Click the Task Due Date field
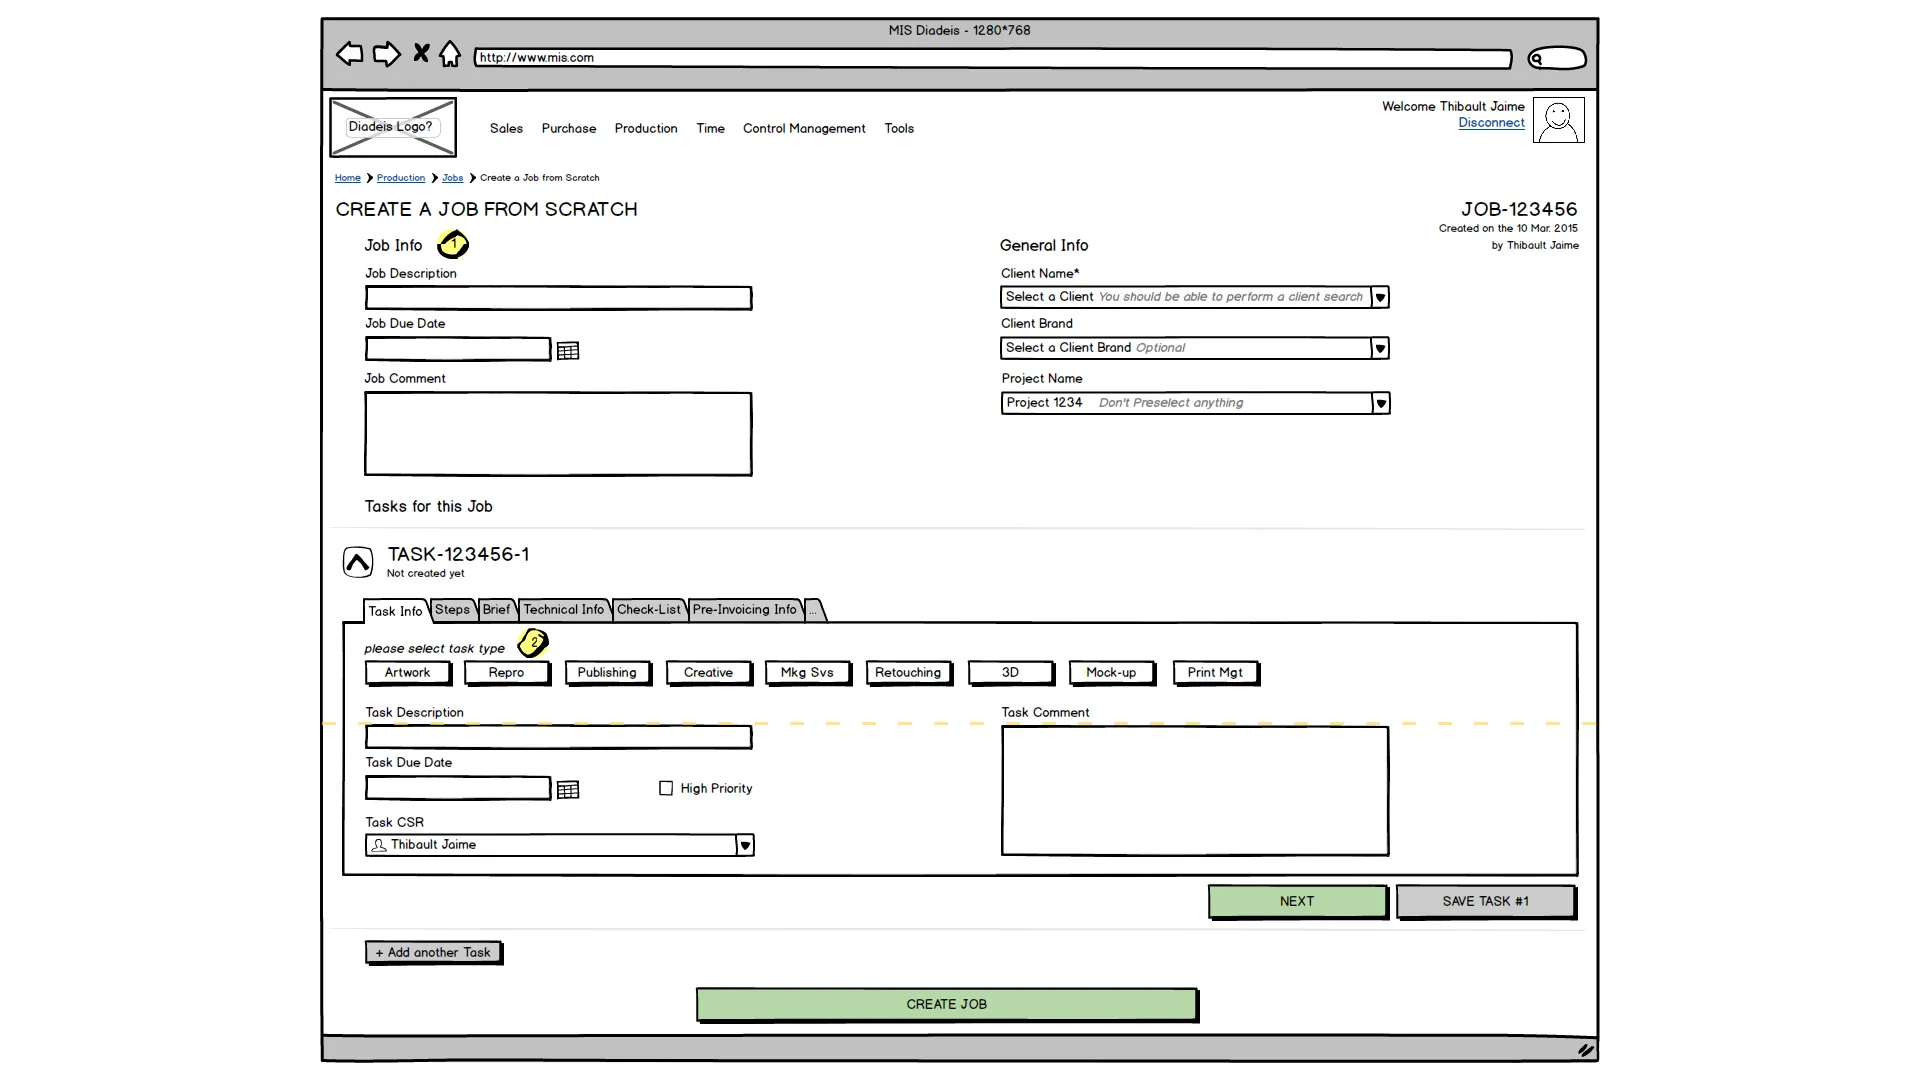 pyautogui.click(x=458, y=789)
